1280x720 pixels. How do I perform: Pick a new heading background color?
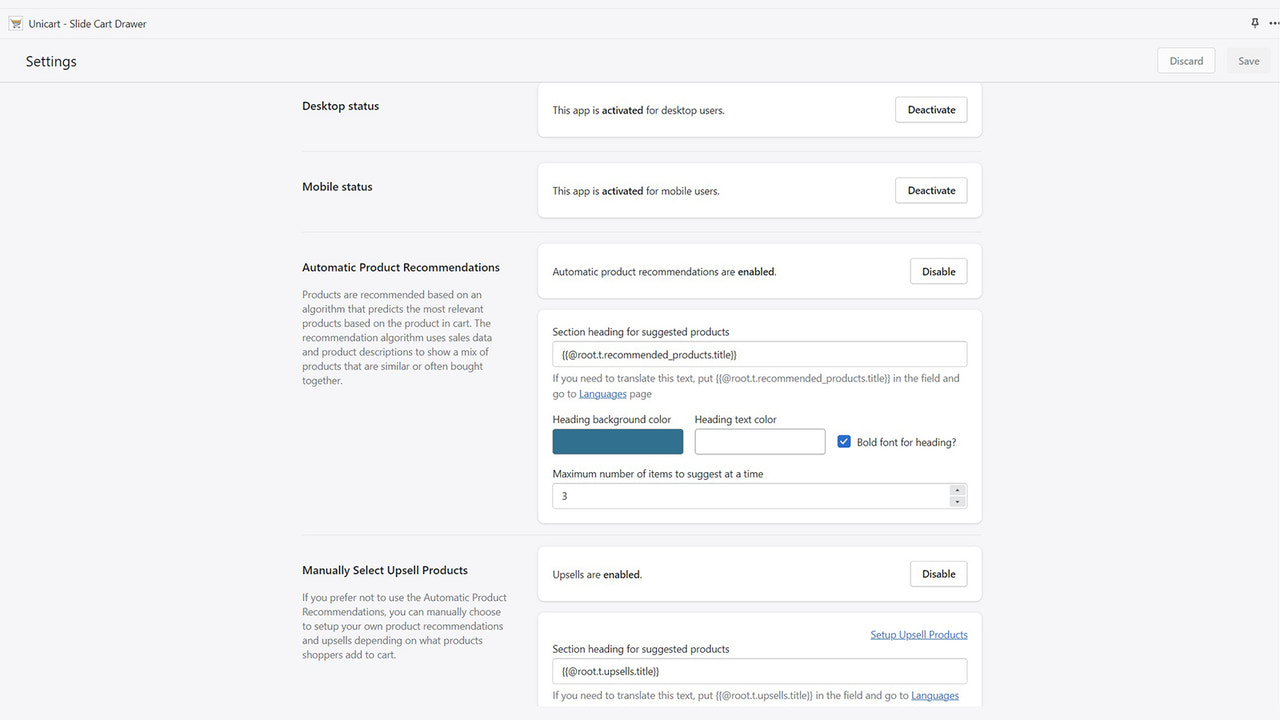click(617, 441)
